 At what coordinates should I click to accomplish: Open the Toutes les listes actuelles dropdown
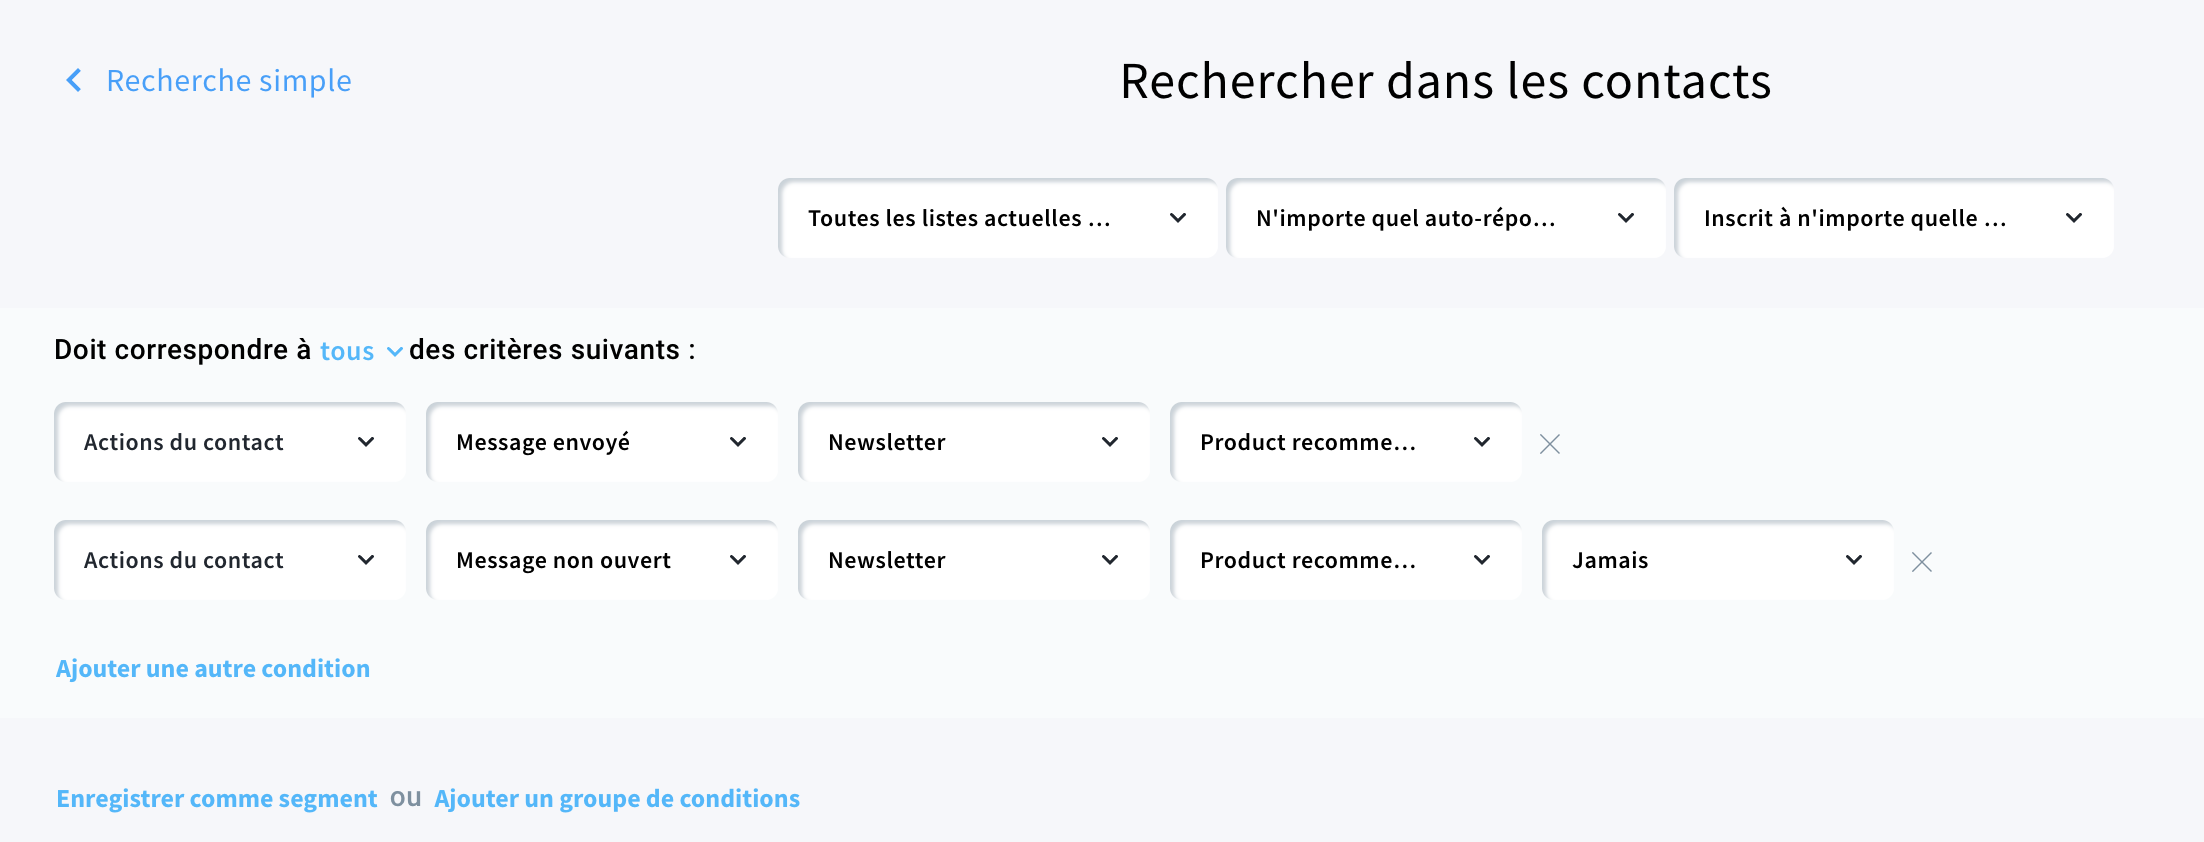click(997, 218)
